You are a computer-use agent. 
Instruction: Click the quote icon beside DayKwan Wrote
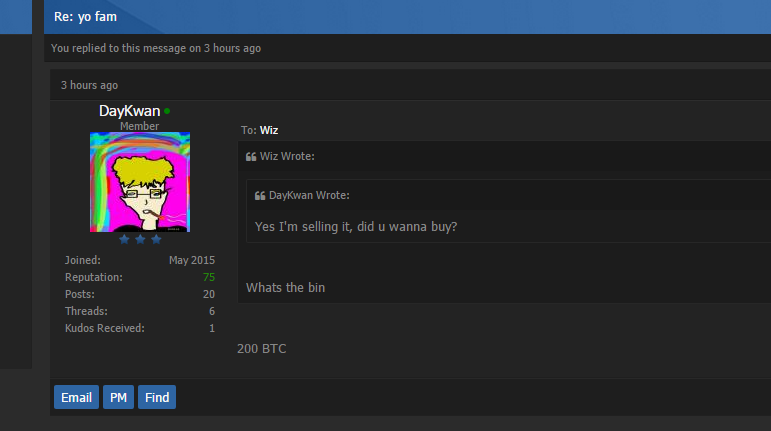(260, 196)
